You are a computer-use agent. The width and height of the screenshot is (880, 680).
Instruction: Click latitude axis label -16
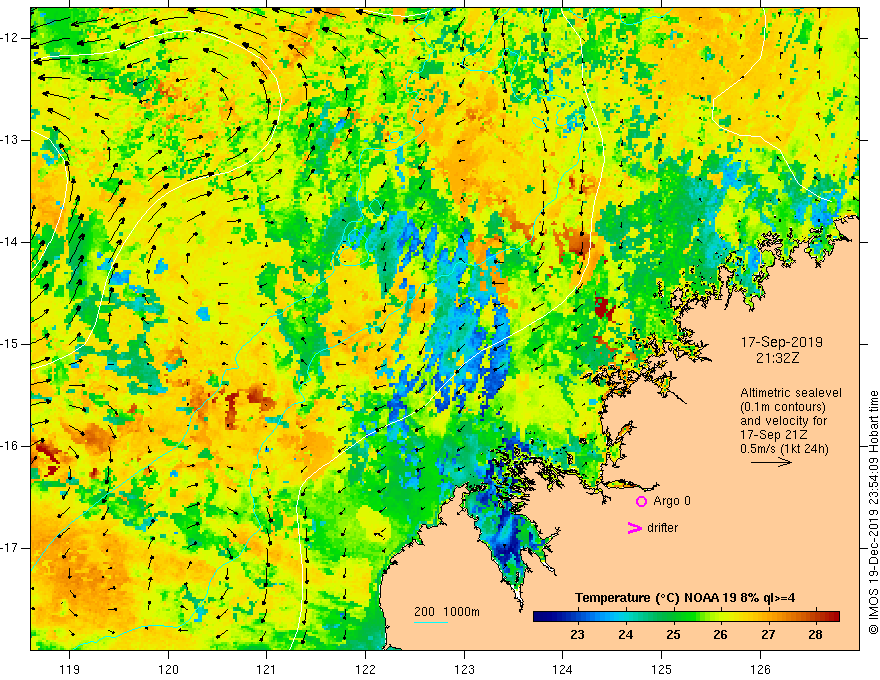[11, 446]
